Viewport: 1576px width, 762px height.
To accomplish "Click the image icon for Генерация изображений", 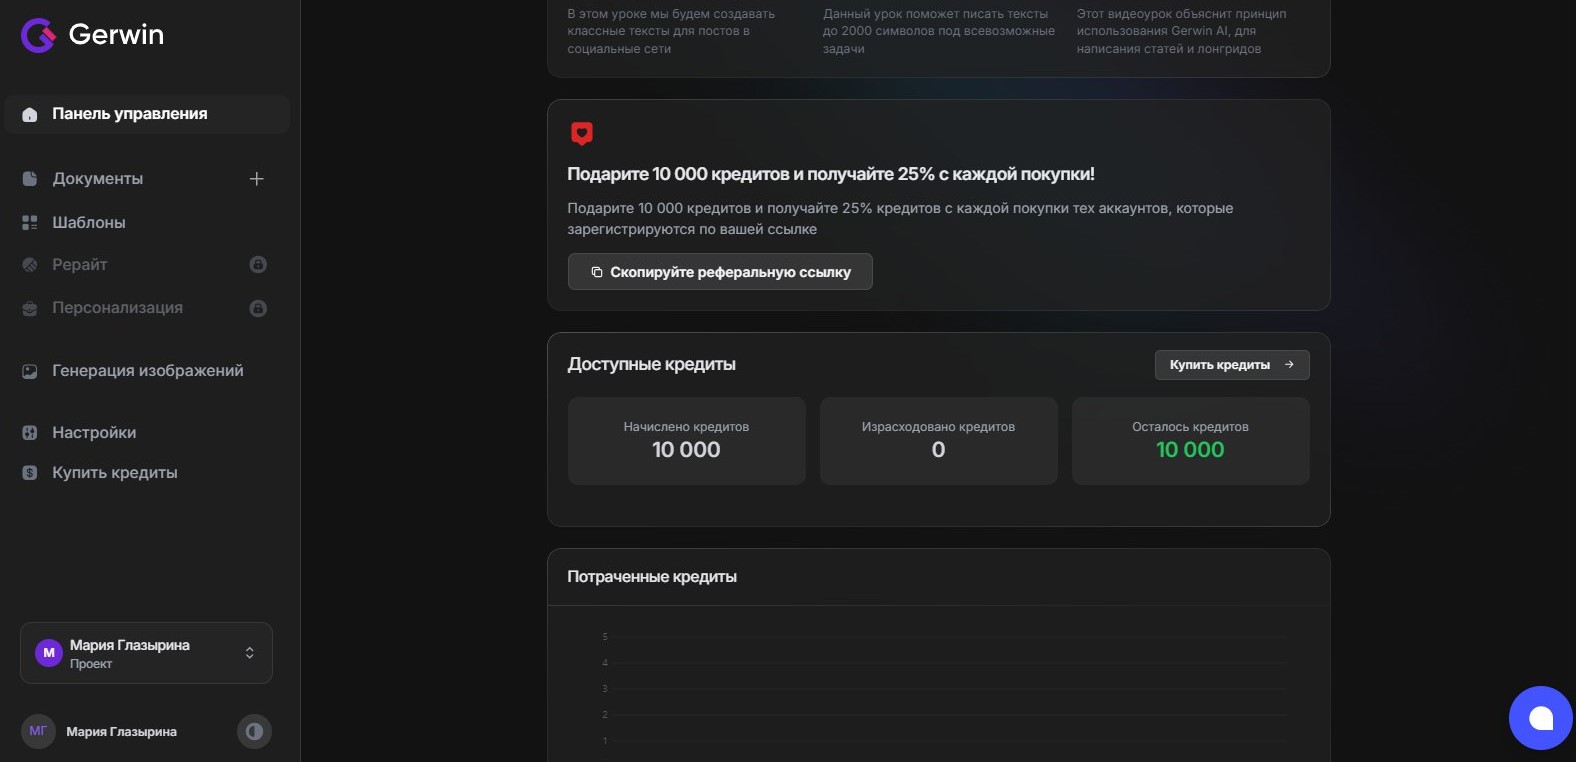I will tap(30, 371).
